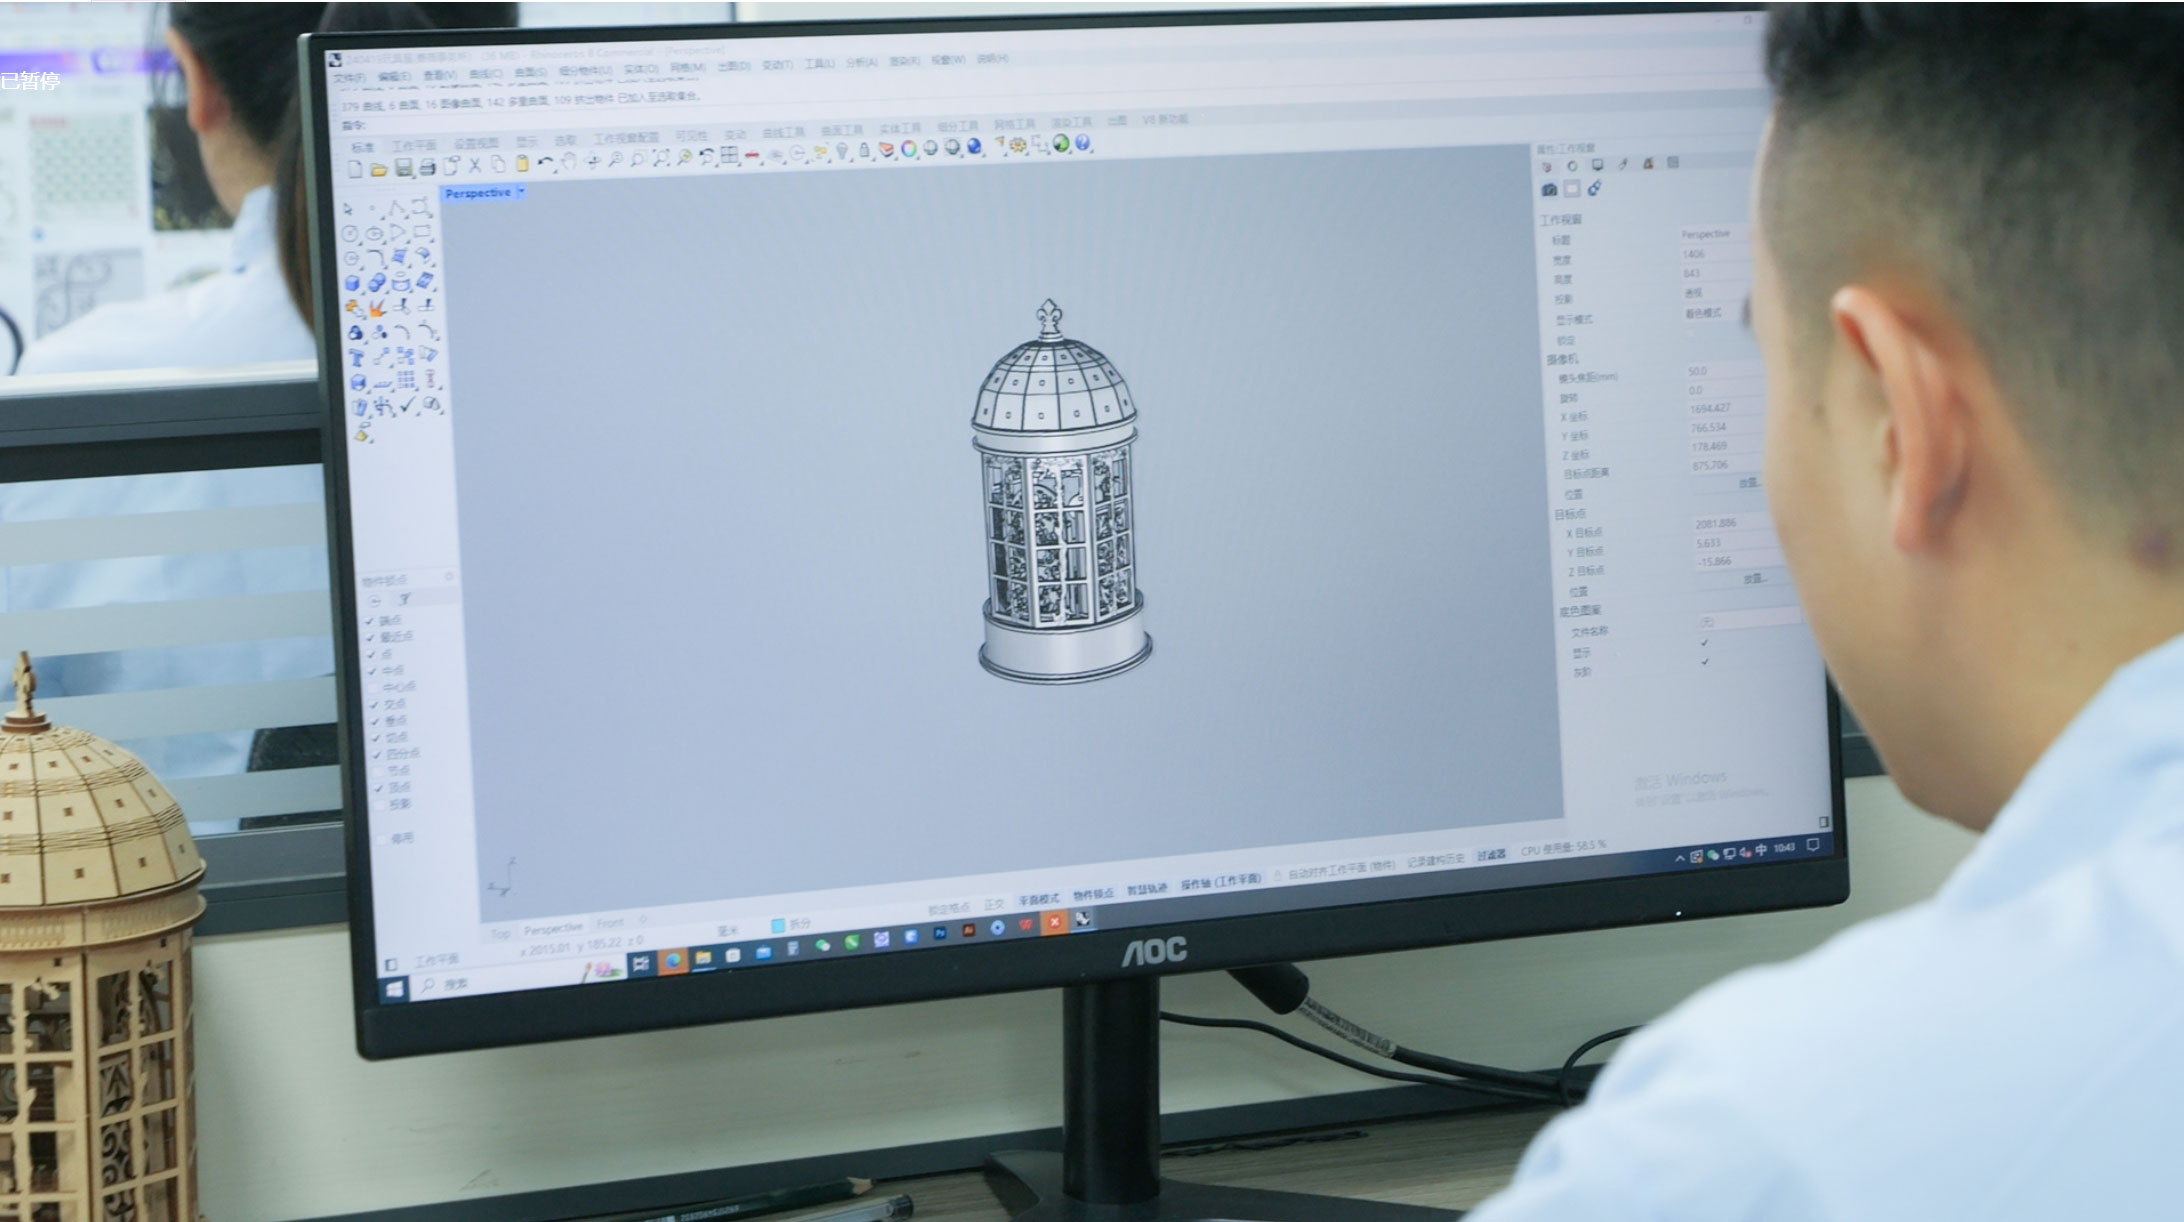Click the Open file folder icon
The height and width of the screenshot is (1222, 2184).
(379, 169)
